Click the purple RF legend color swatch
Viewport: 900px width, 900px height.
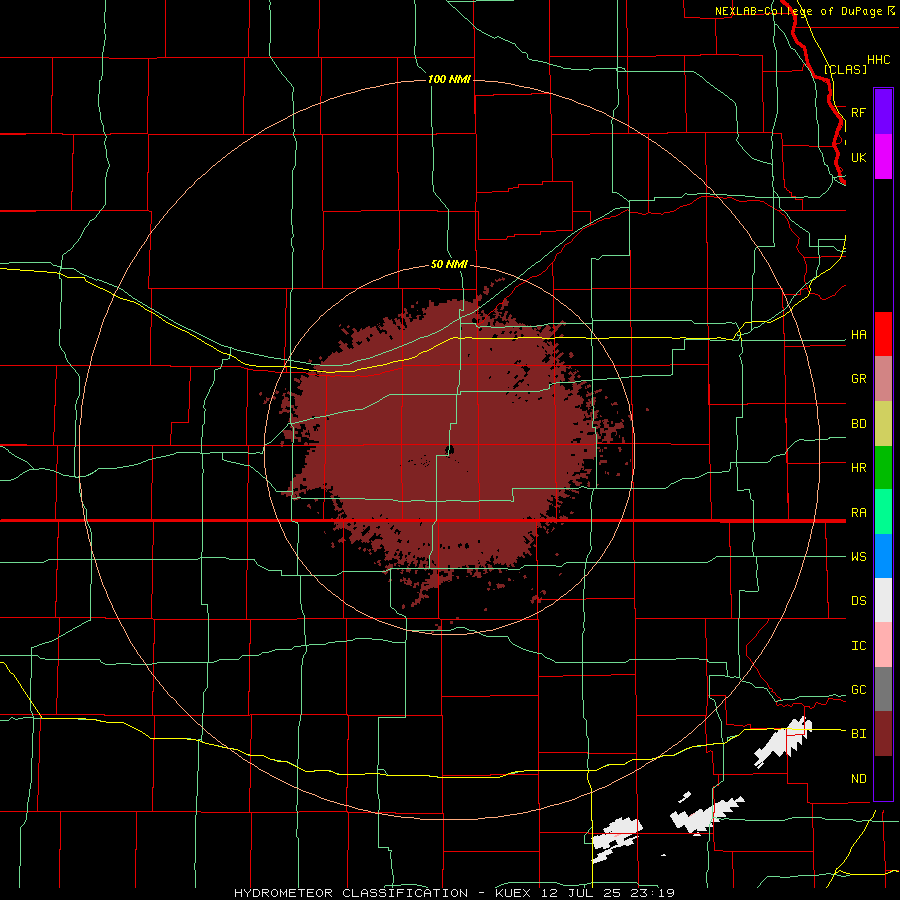point(883,112)
